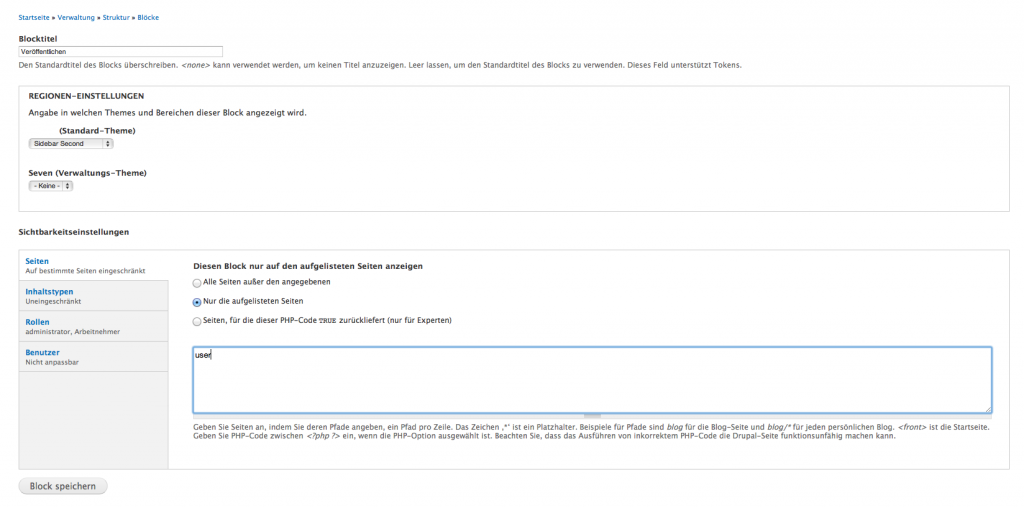Click the 'Block speichern' button
Viewport: 1024px width, 508px height.
(x=63, y=486)
